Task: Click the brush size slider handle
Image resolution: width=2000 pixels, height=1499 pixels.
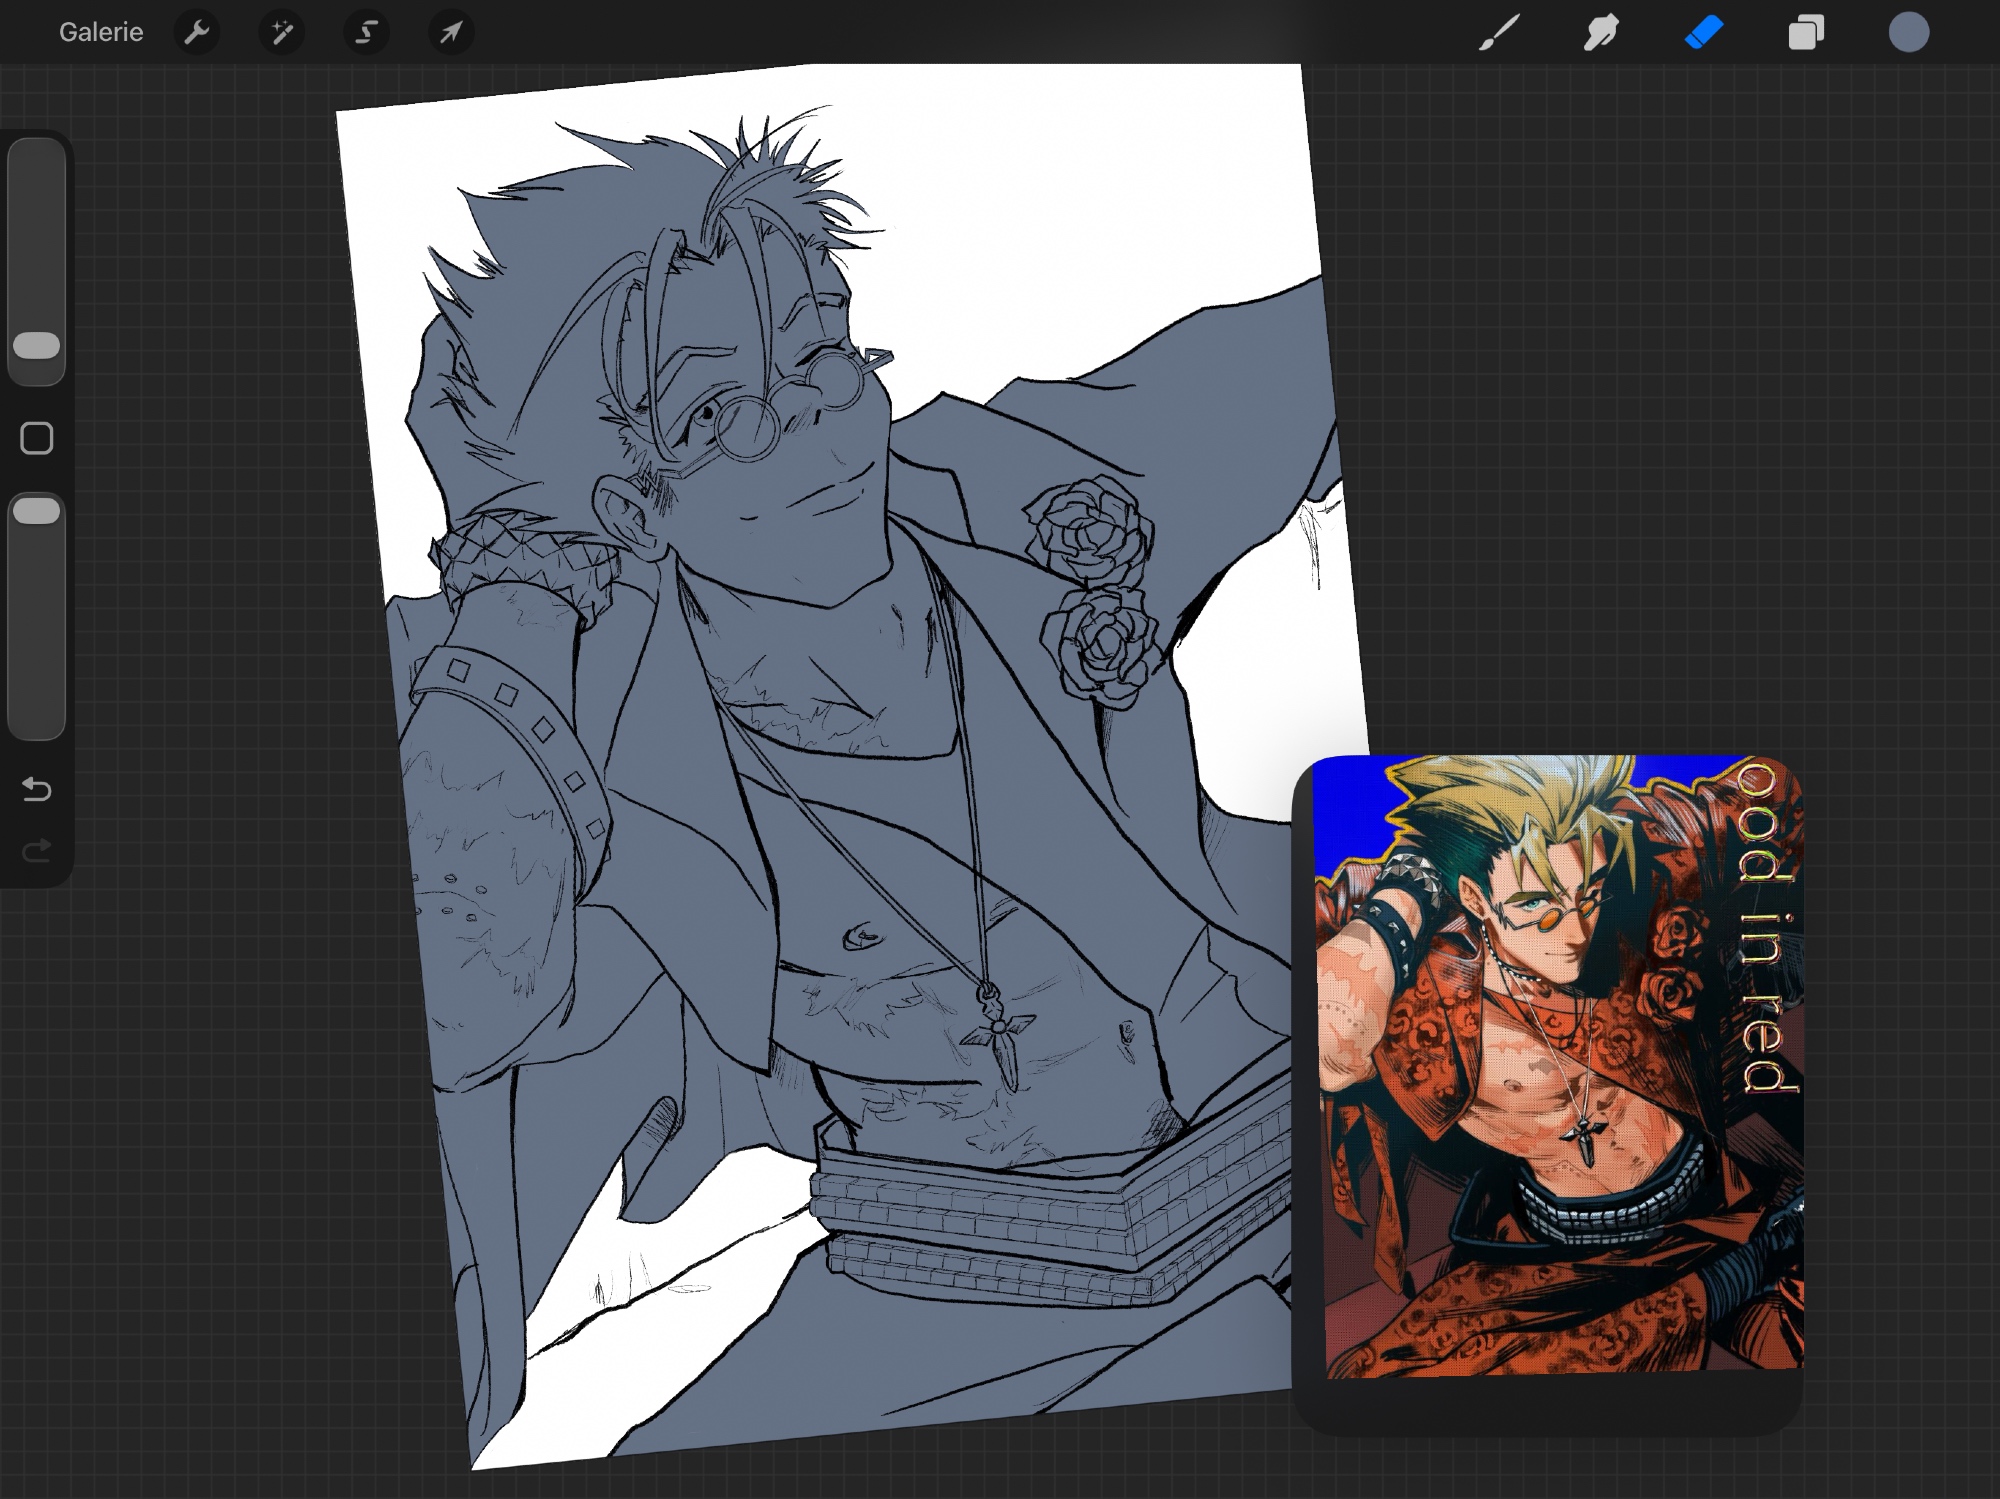Action: pyautogui.click(x=37, y=346)
